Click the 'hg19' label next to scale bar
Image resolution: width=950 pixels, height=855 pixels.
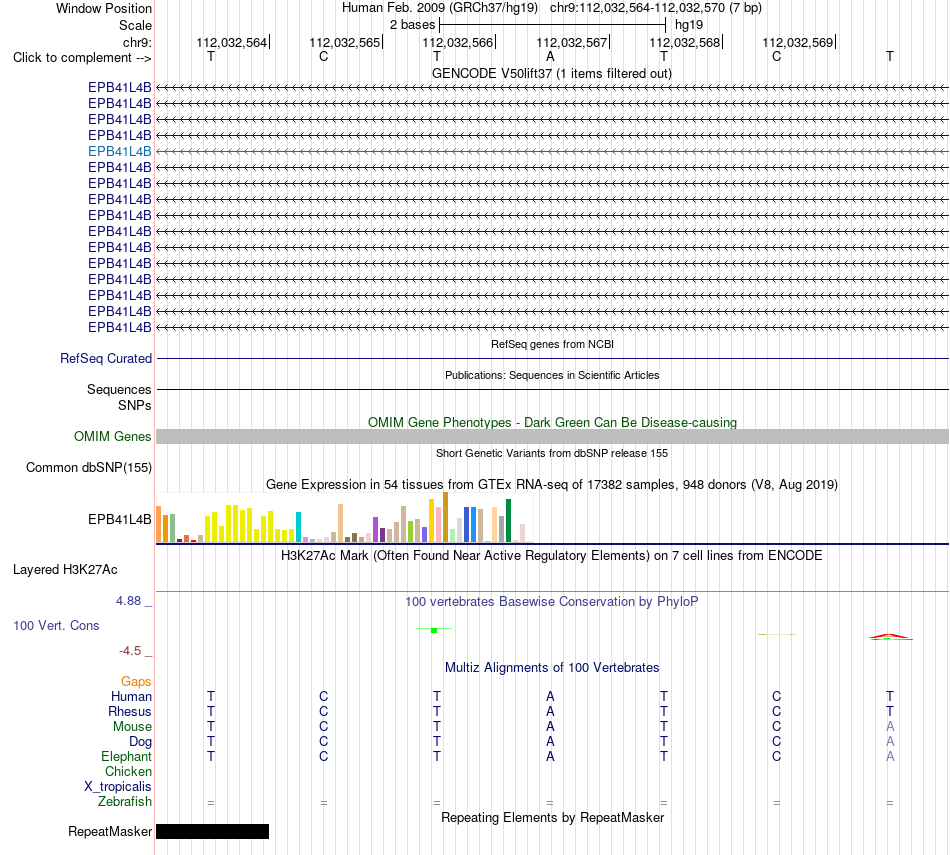pyautogui.click(x=689, y=25)
